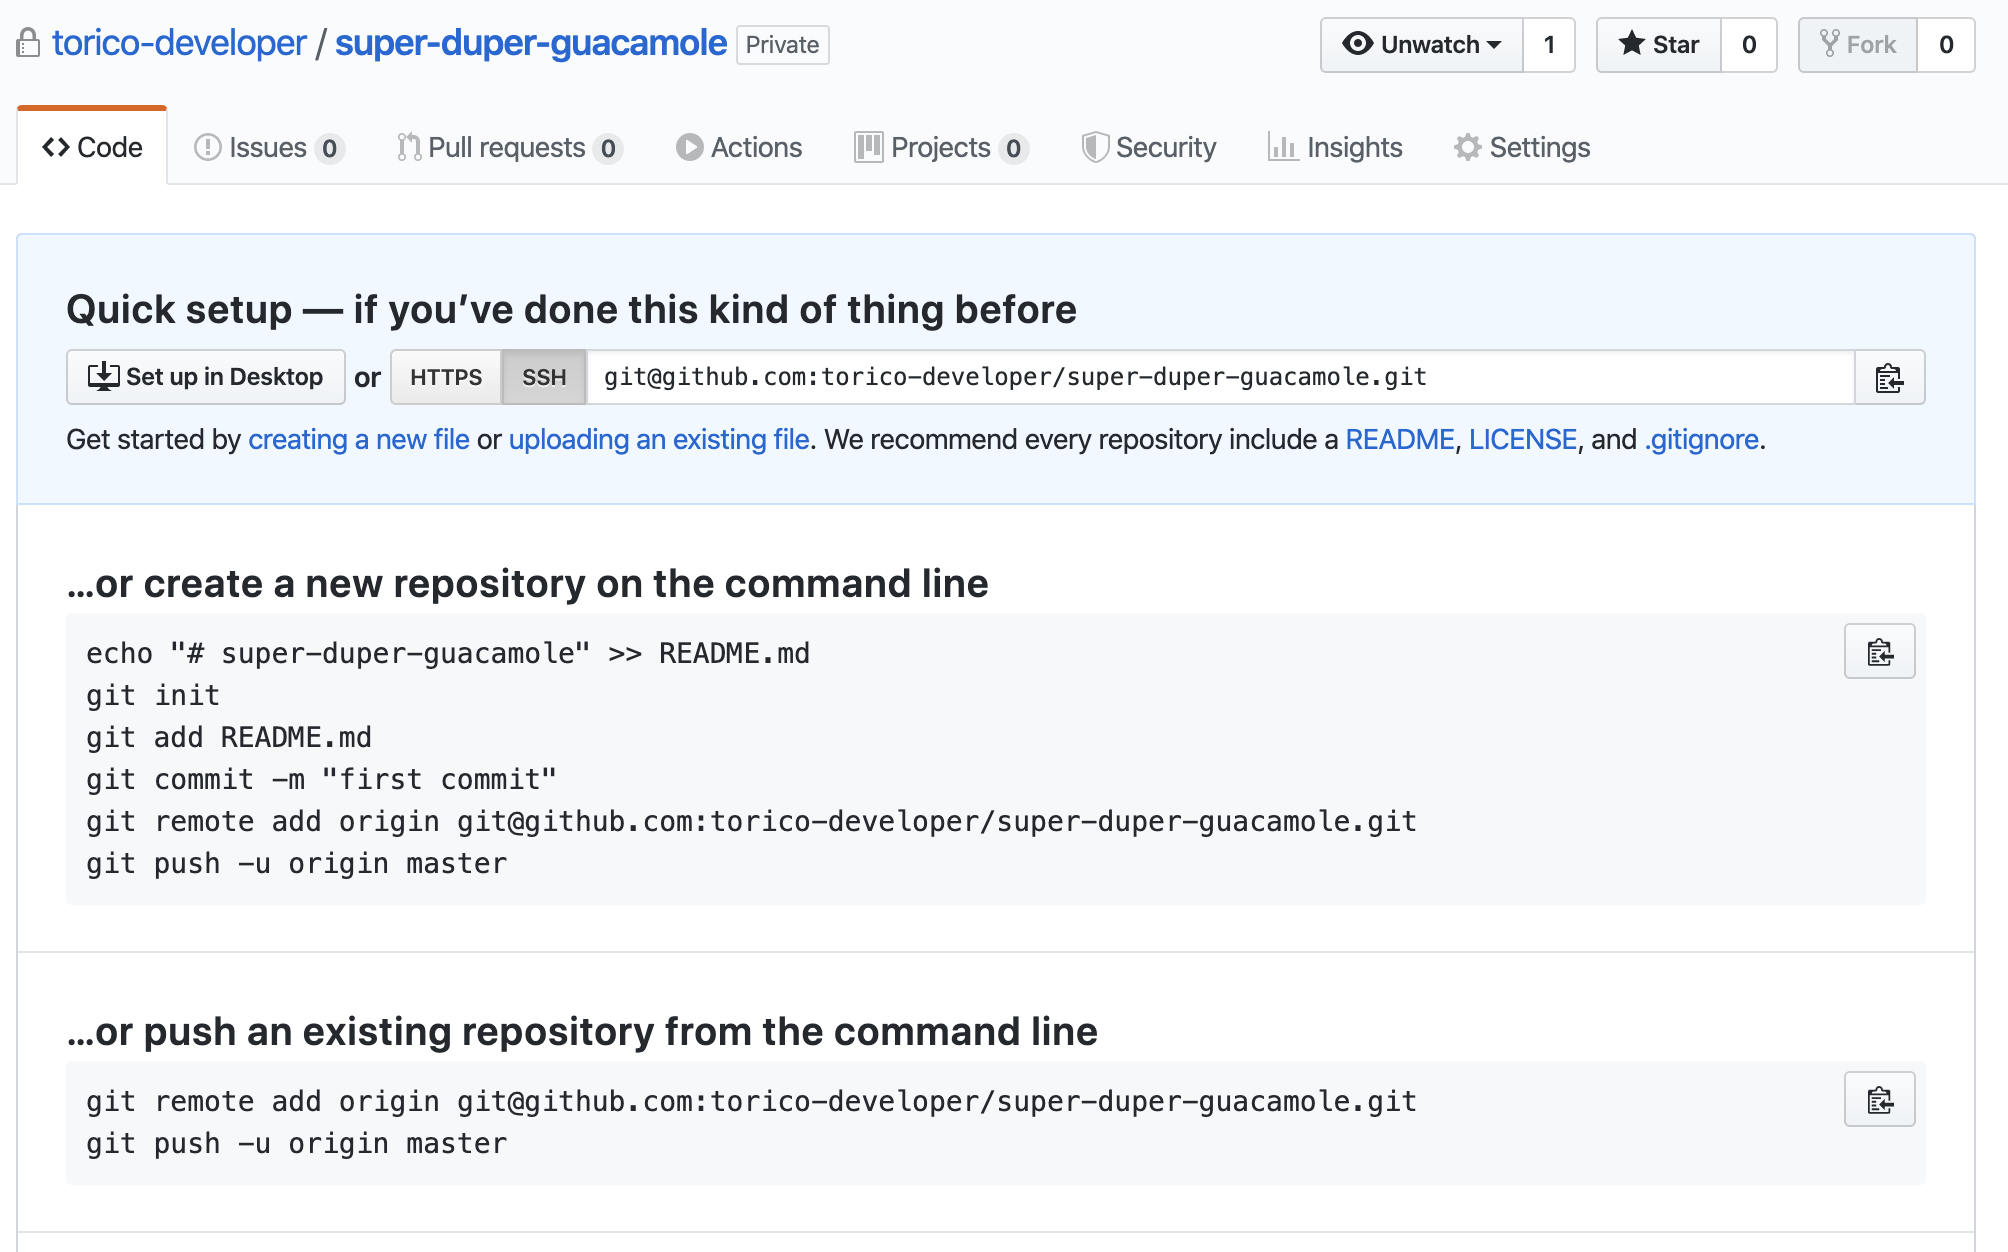The width and height of the screenshot is (2008, 1252).
Task: Click the code brackets icon of Code tab
Action: [55, 147]
